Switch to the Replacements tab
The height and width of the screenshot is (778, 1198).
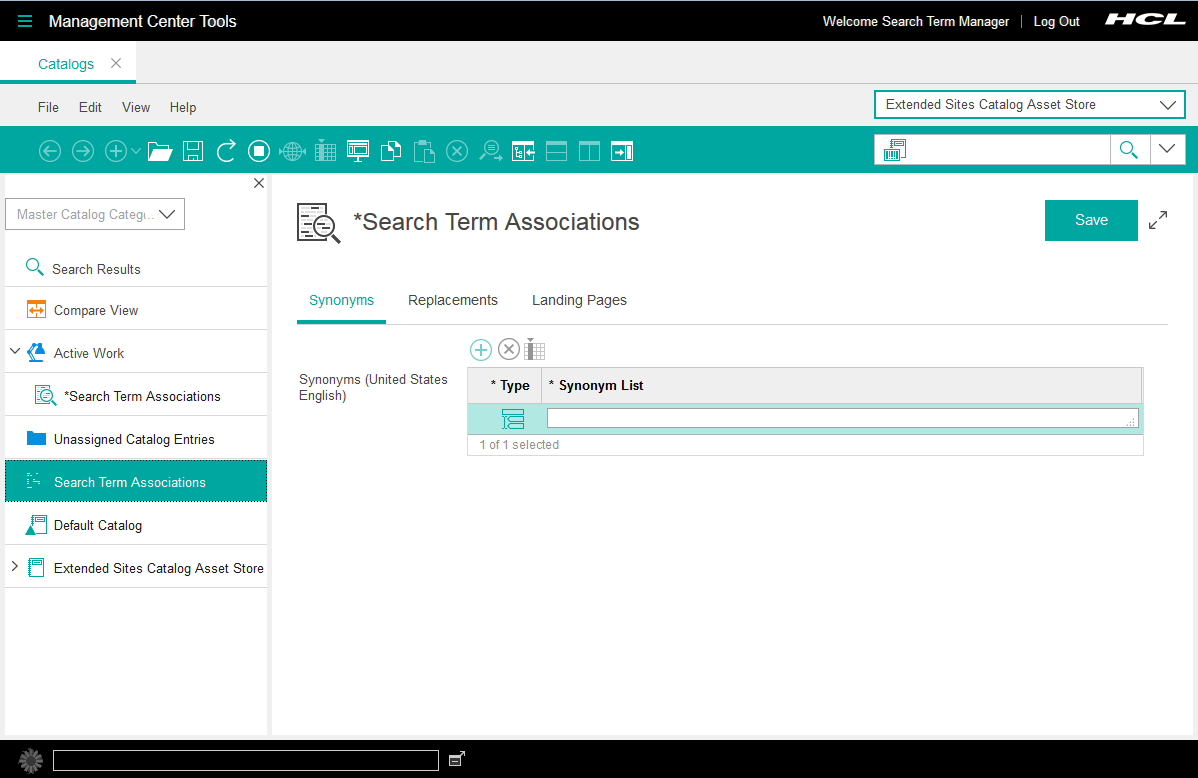point(452,300)
